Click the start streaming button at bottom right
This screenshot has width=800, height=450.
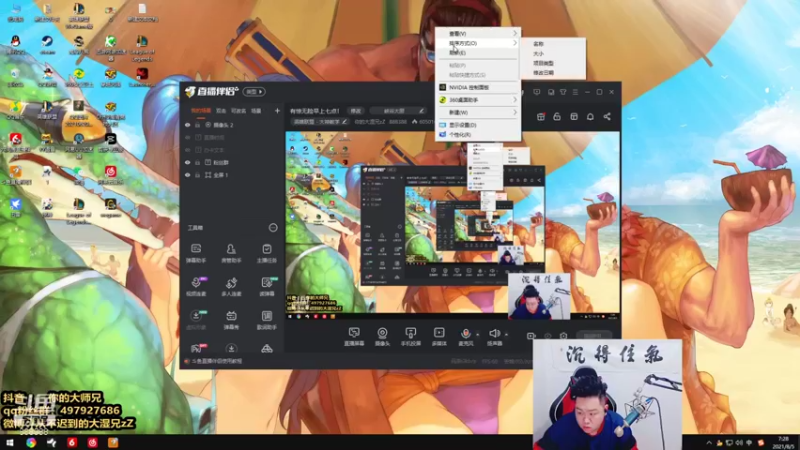593,336
